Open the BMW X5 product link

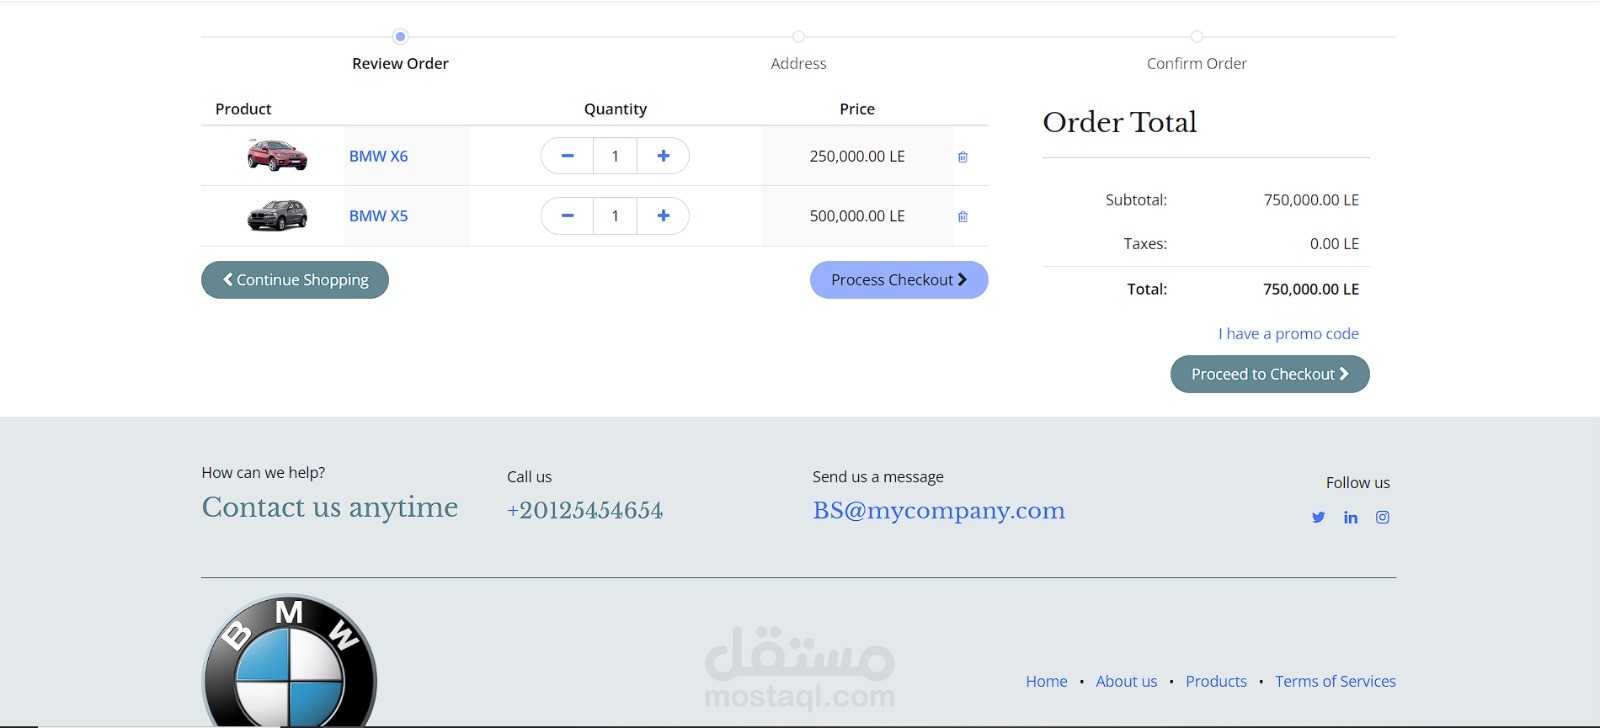click(378, 216)
